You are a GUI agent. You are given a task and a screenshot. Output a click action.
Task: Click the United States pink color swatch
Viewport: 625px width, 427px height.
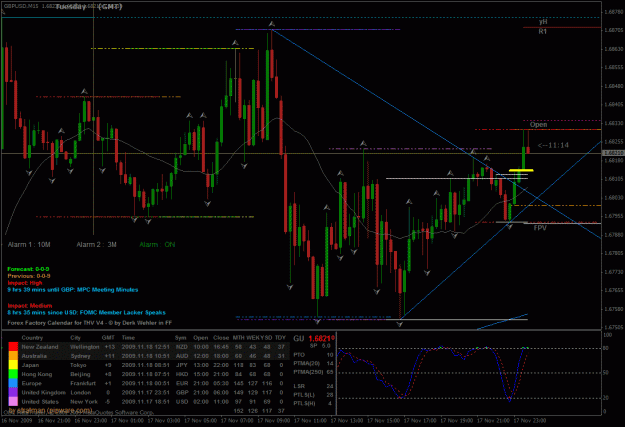(x=13, y=401)
